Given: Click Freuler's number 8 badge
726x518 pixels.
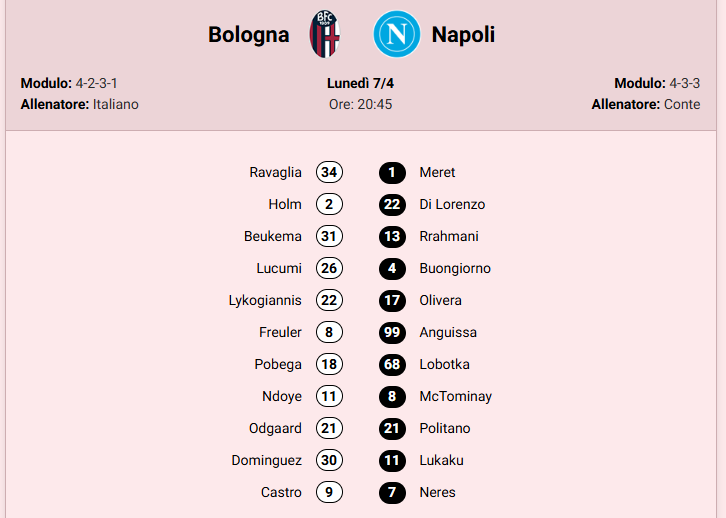Looking at the screenshot, I should 329,332.
